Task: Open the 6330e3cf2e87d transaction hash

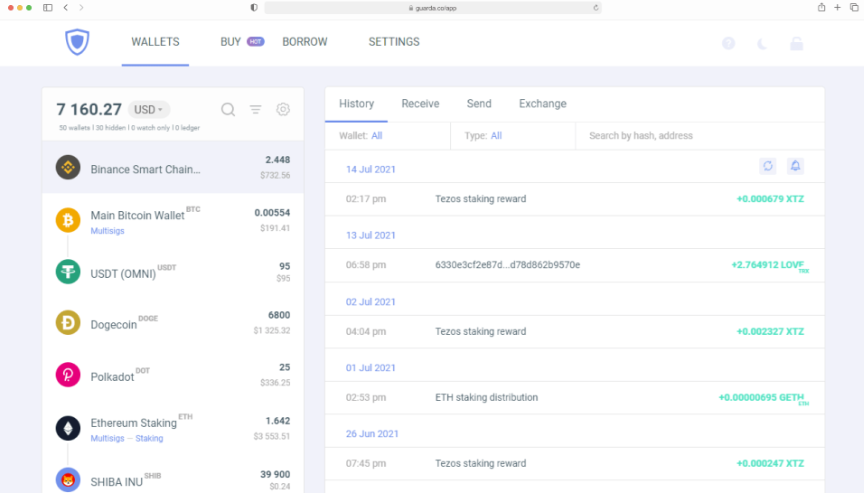Action: pos(507,265)
